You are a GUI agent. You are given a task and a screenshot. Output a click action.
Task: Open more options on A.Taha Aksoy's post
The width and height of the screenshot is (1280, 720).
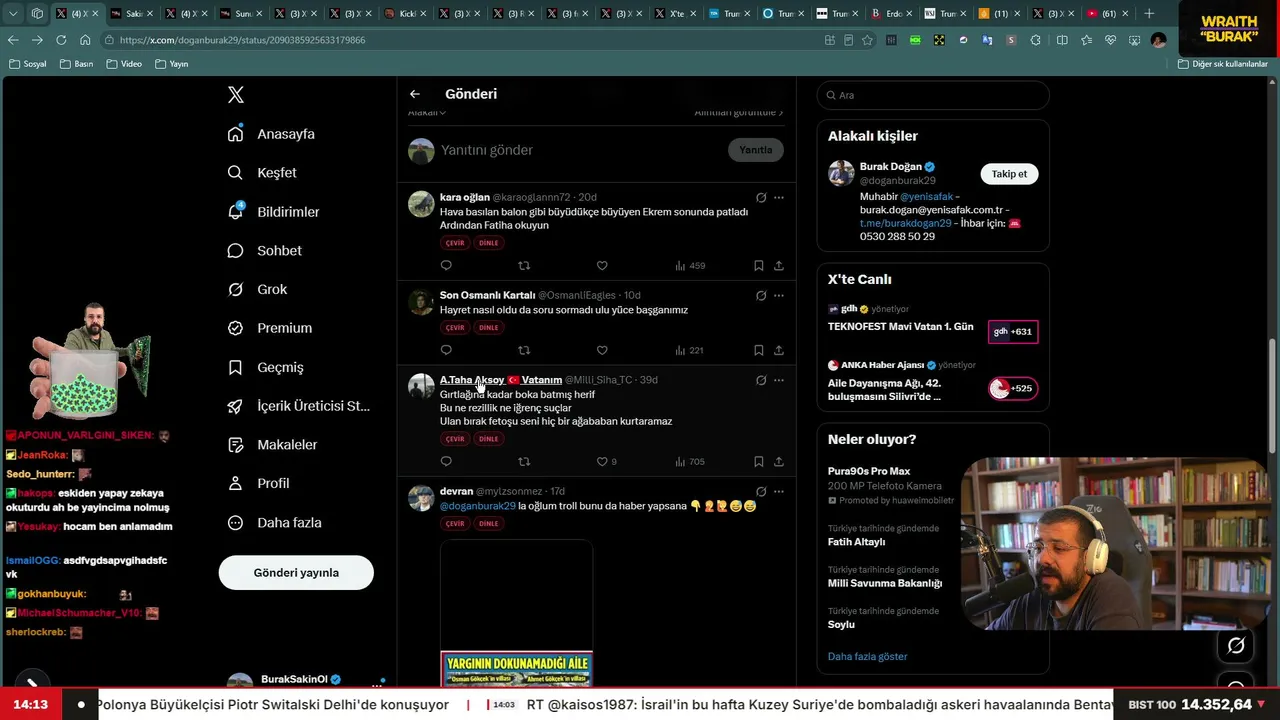click(x=779, y=381)
